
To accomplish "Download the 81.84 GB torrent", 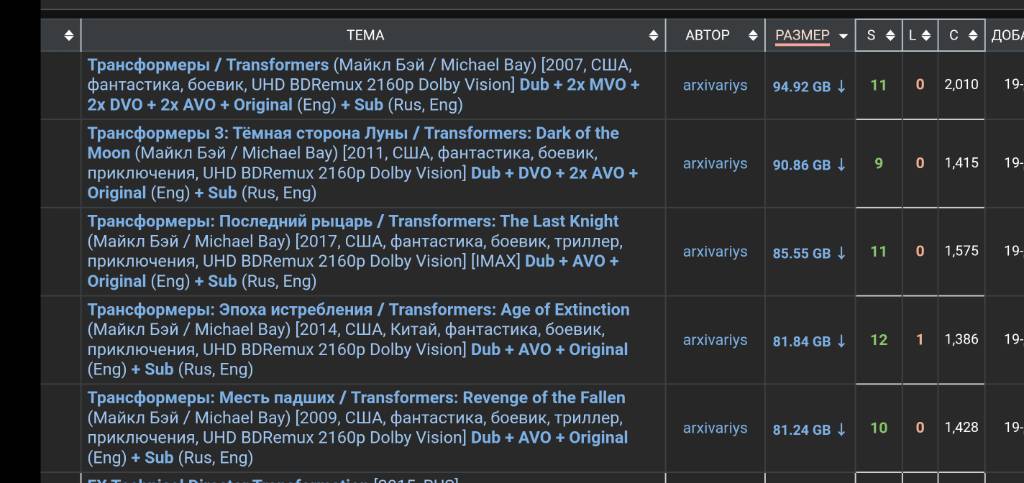I will pyautogui.click(x=809, y=341).
